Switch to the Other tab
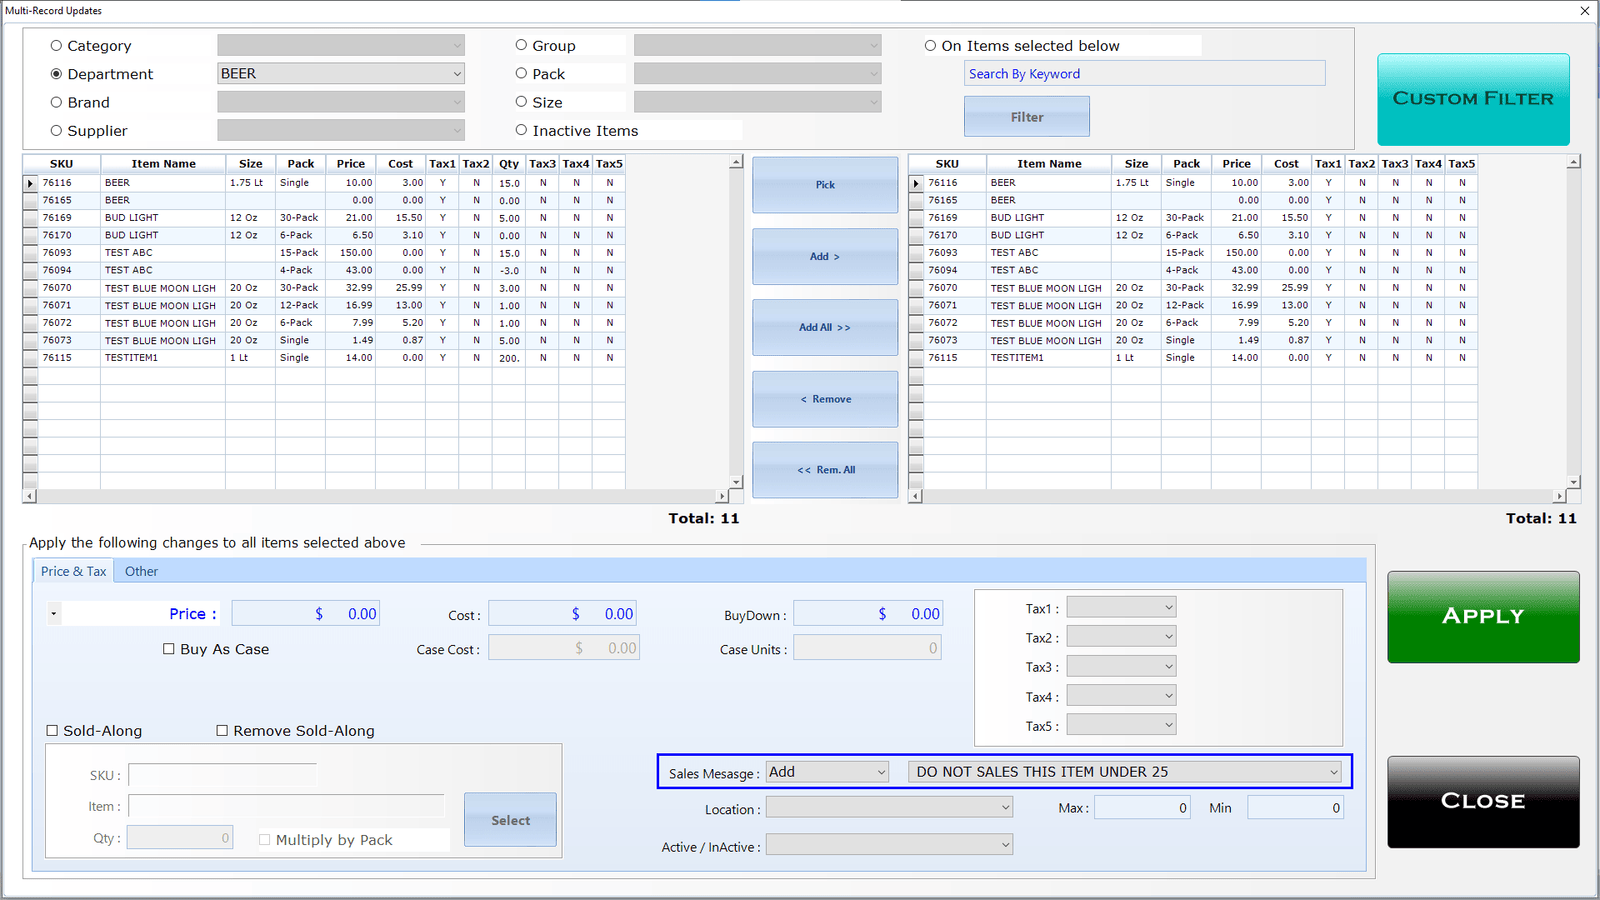This screenshot has height=900, width=1600. [x=141, y=572]
